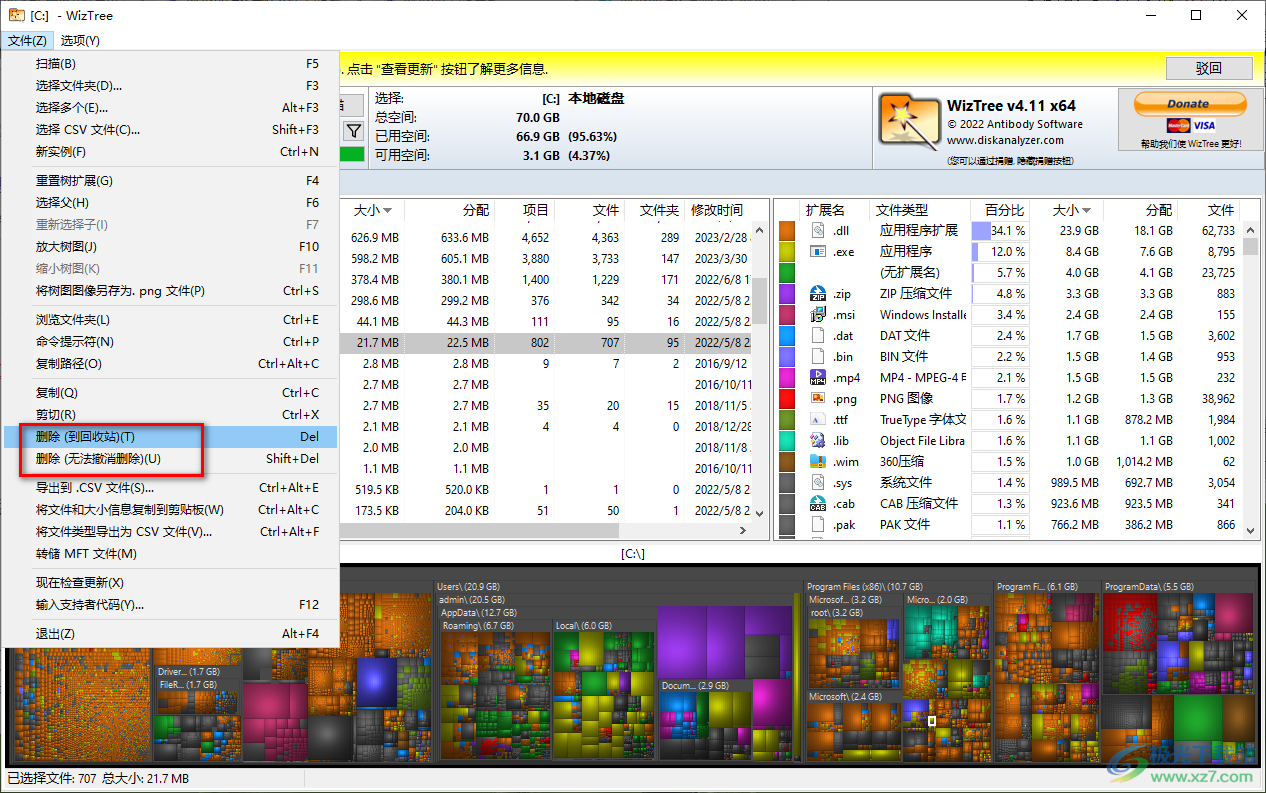Choose 将树图图像另存为.png 文件(P)

[x=170, y=290]
